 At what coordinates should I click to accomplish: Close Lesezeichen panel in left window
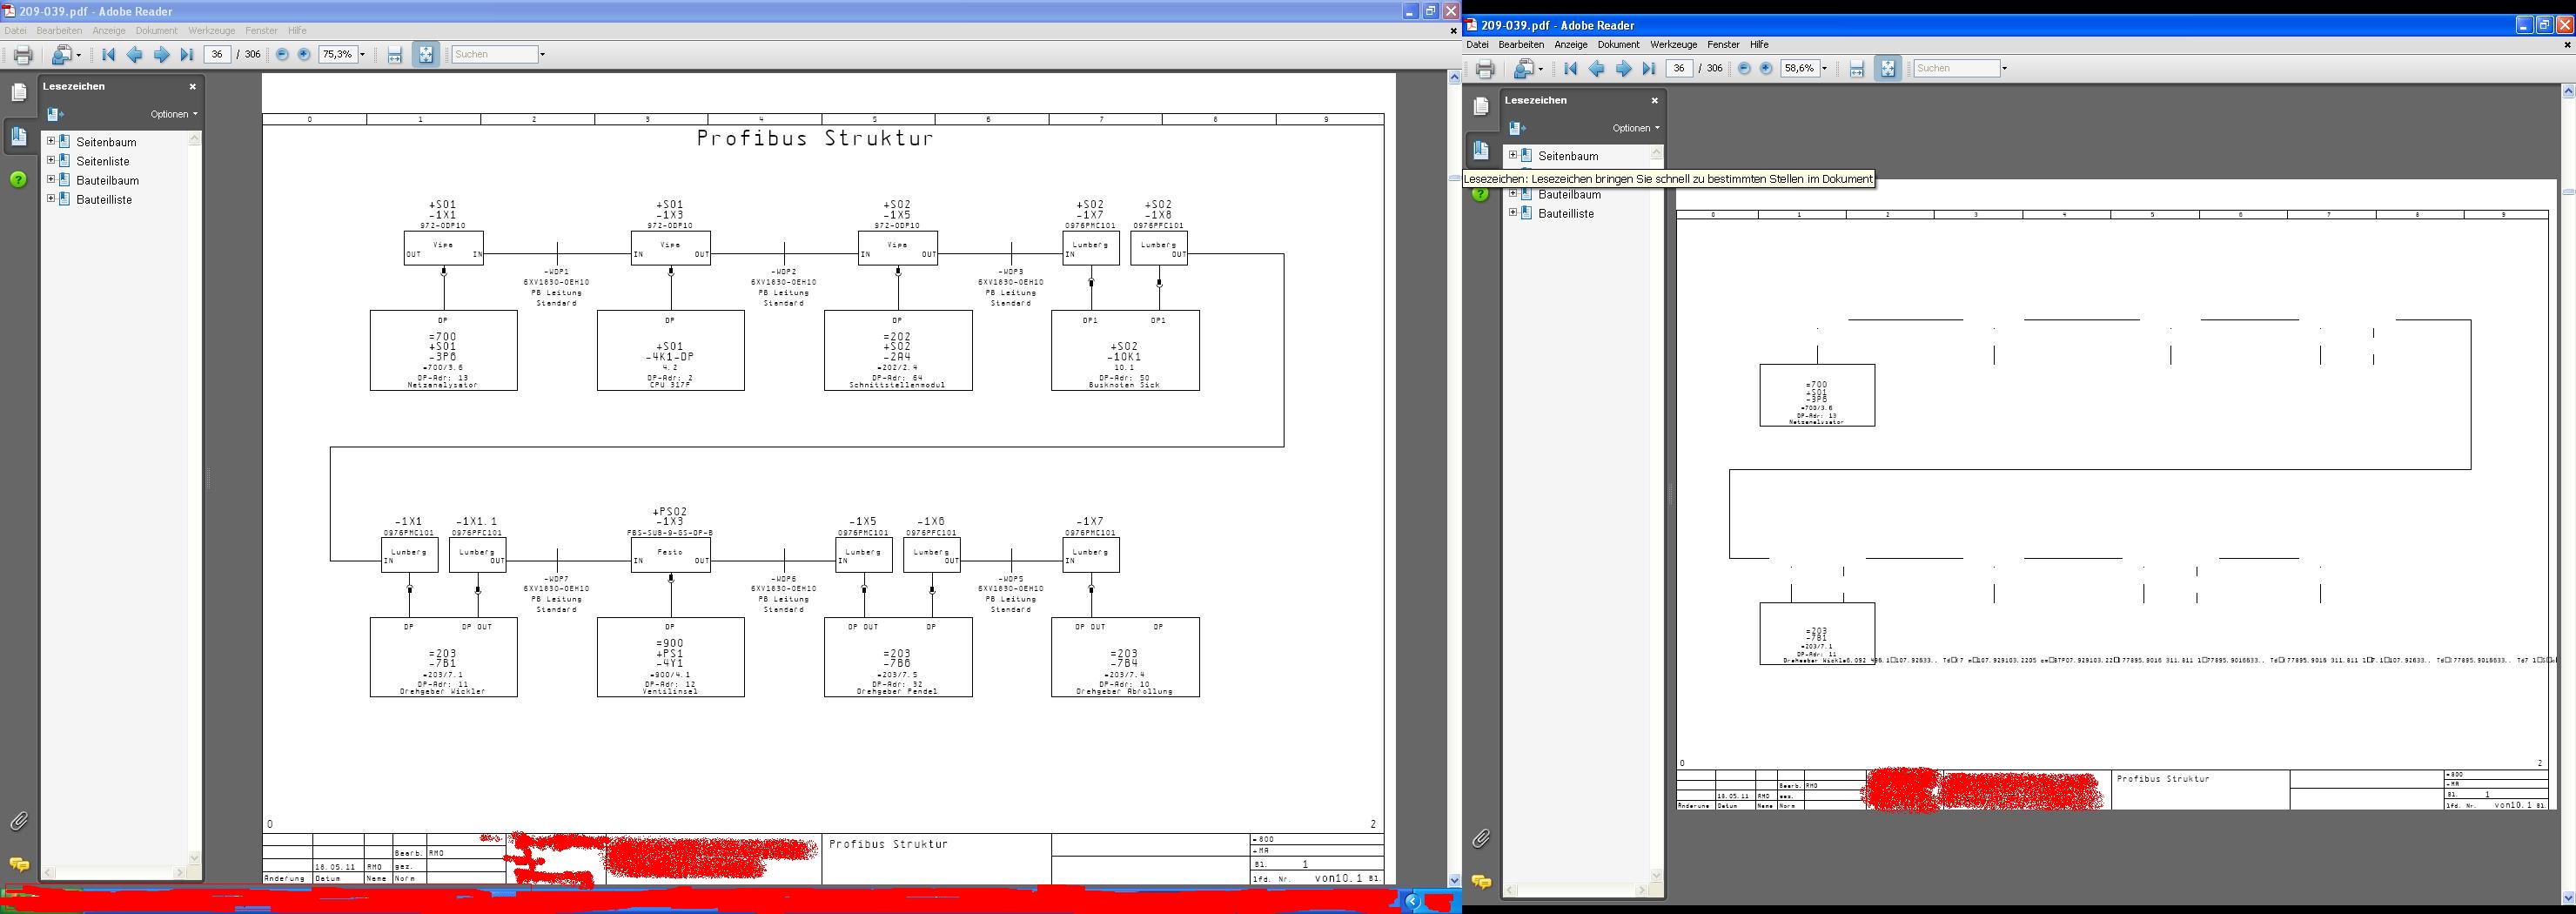(193, 87)
